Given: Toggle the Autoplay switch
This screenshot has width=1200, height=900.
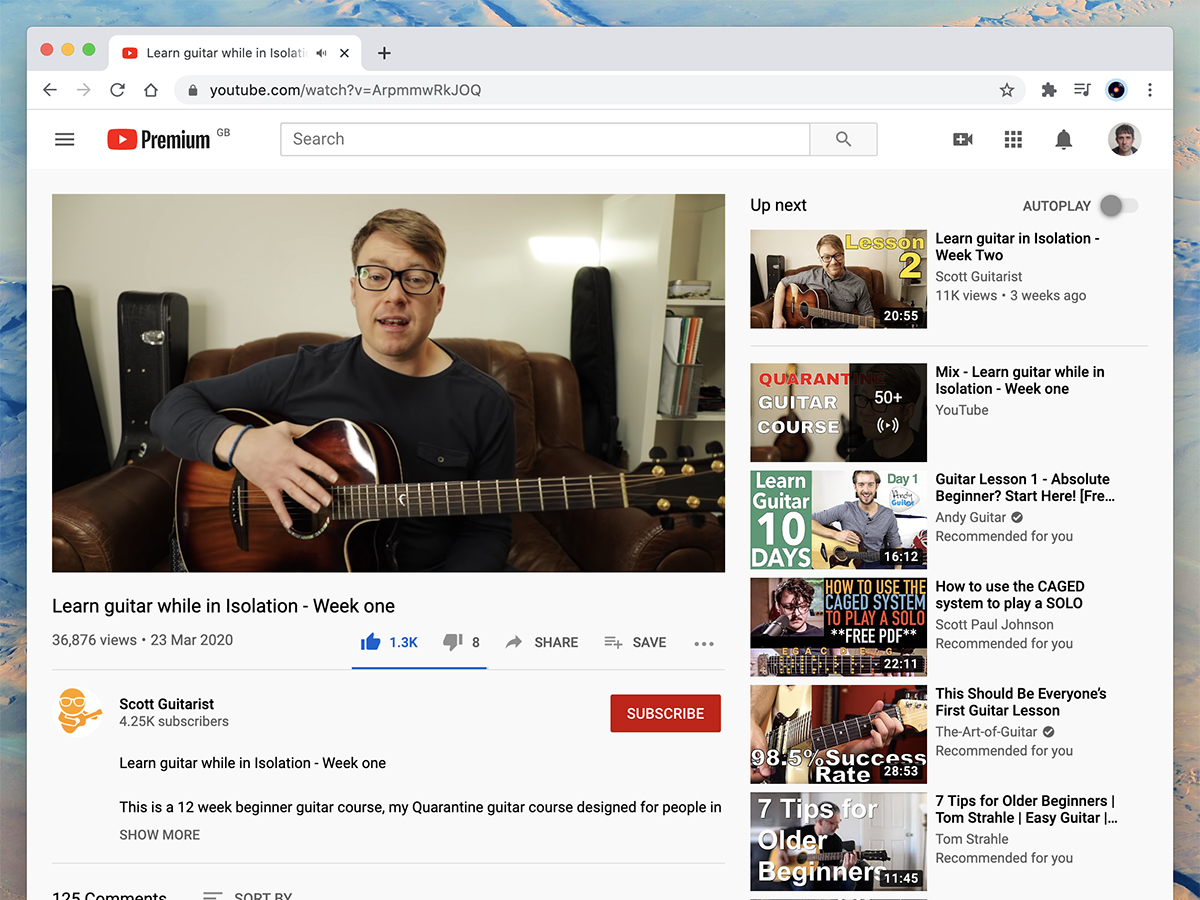Looking at the screenshot, I should pyautogui.click(x=1118, y=206).
